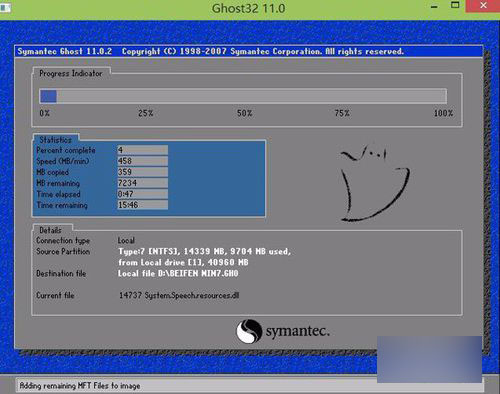
Task: Click the Details panel label
Action: pos(50,230)
